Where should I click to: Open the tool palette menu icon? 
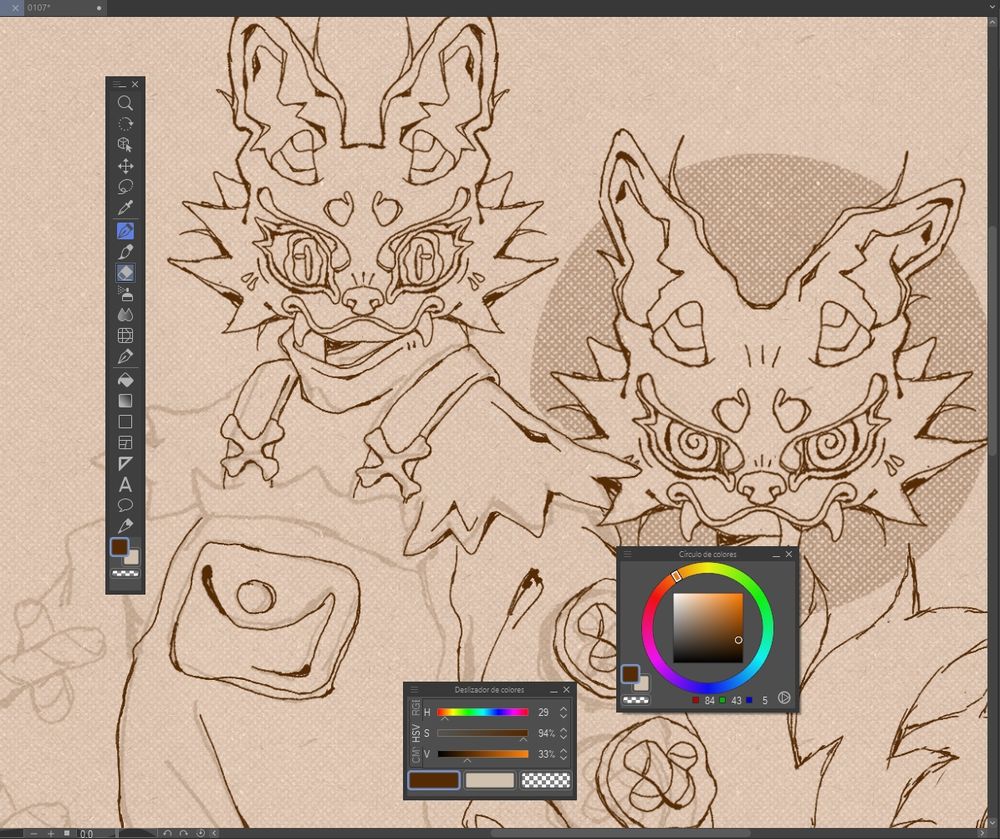(118, 84)
